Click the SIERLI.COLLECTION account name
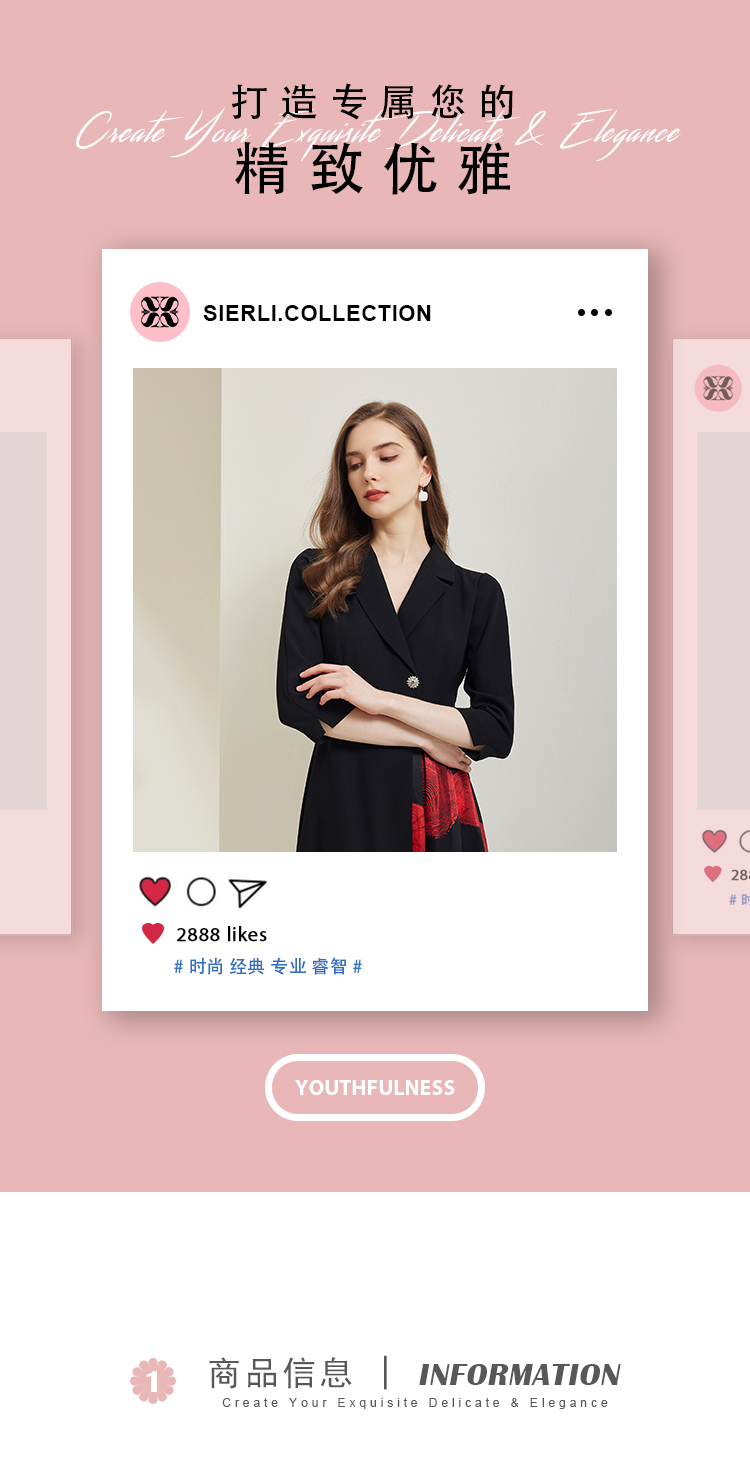The width and height of the screenshot is (750, 1461). 317,313
